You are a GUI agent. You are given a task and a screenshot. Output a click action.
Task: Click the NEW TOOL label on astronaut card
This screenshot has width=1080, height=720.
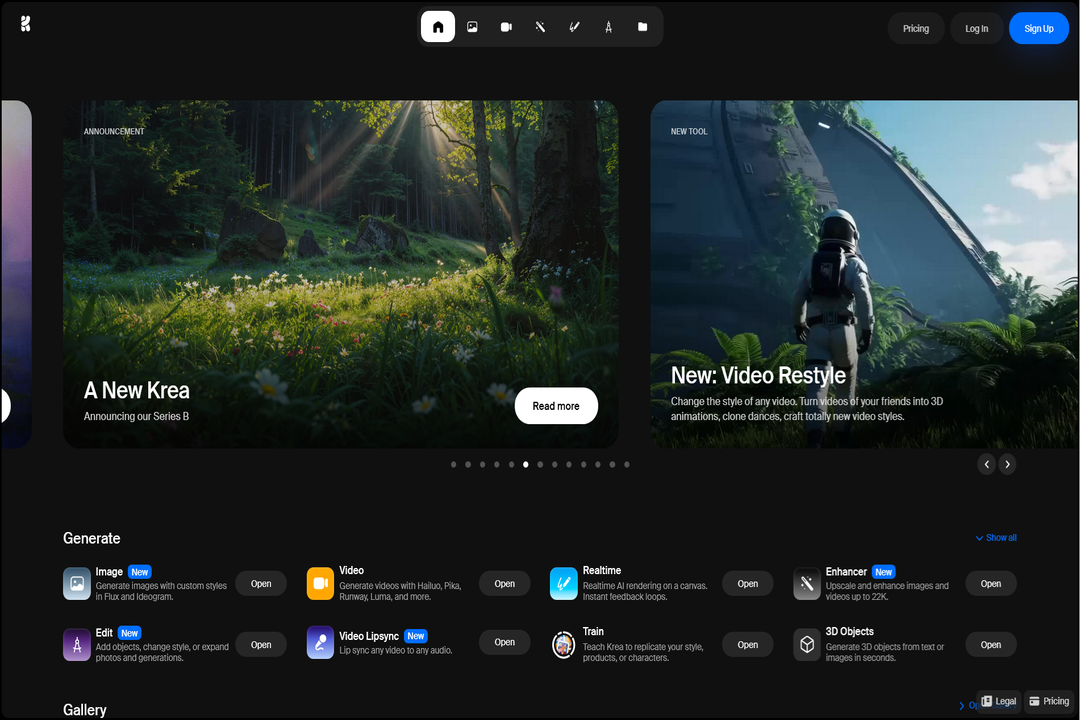coord(689,132)
